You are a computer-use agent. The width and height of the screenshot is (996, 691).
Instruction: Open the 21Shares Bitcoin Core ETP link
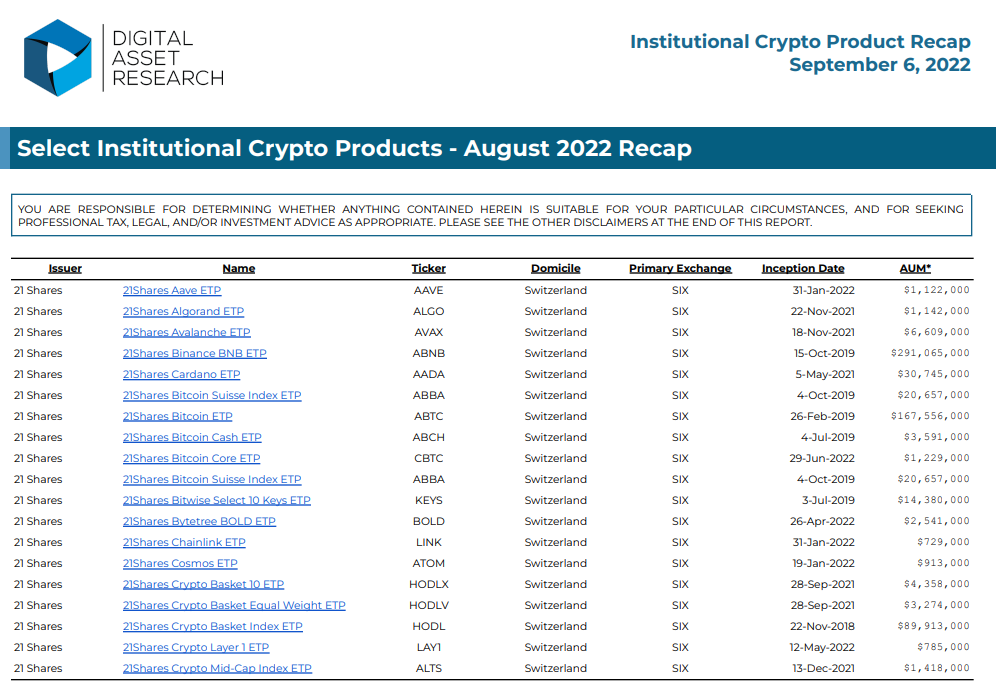[191, 458]
